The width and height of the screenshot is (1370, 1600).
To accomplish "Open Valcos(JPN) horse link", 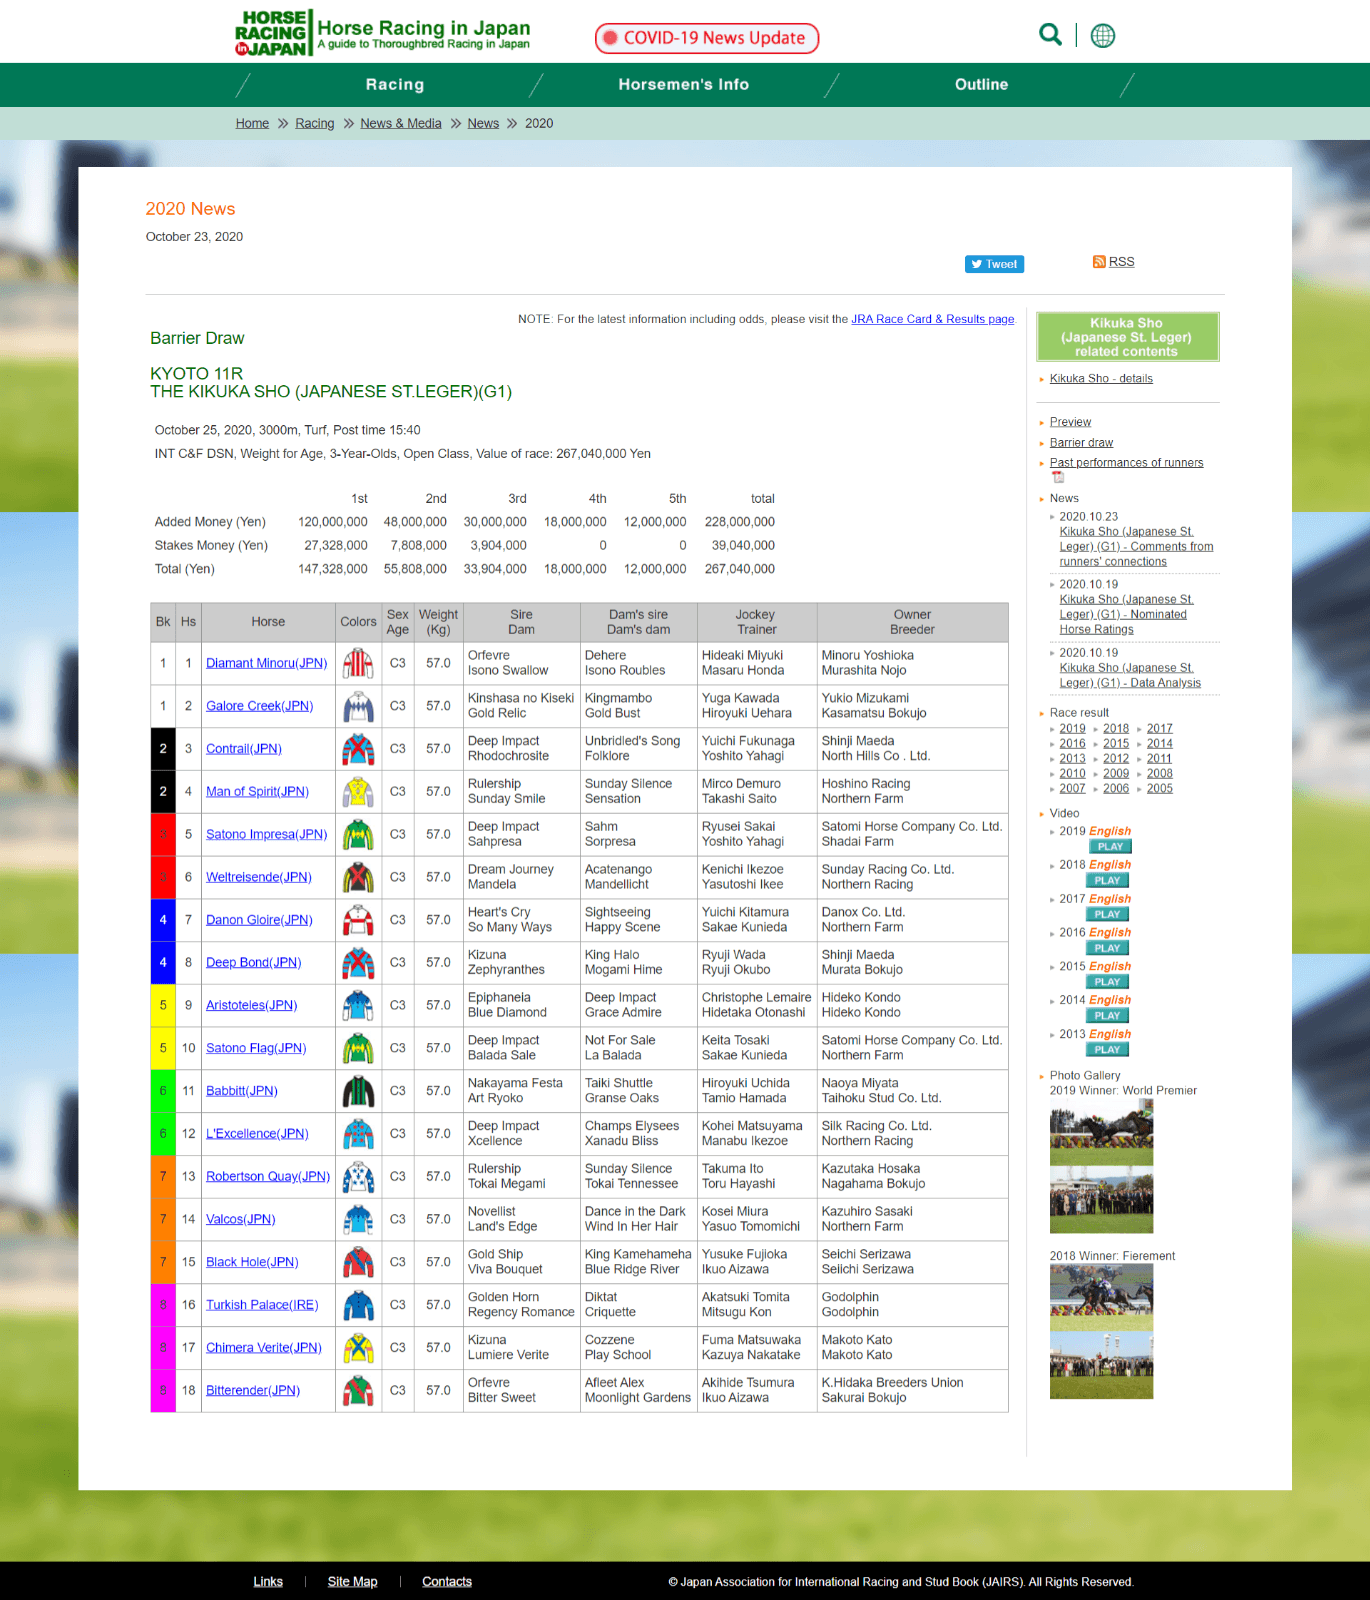I will (240, 1220).
